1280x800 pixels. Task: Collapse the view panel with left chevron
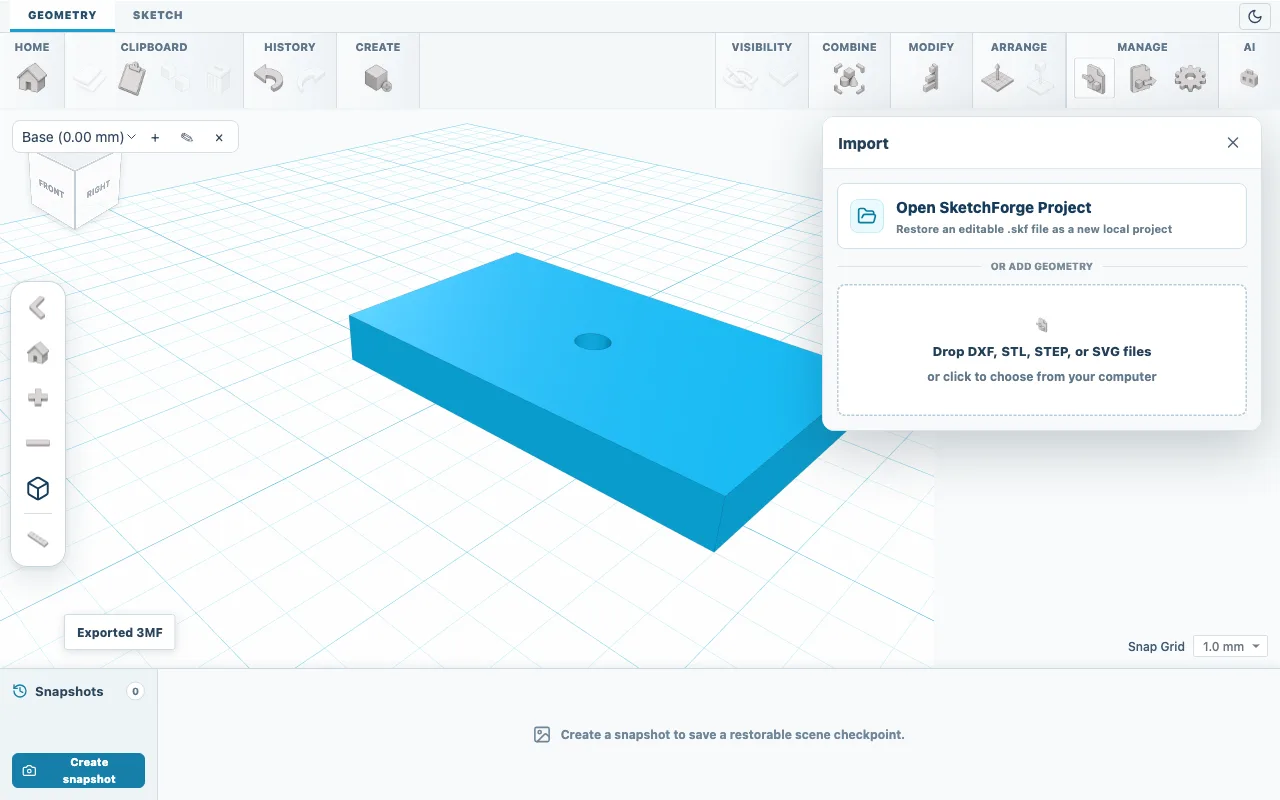pyautogui.click(x=38, y=308)
